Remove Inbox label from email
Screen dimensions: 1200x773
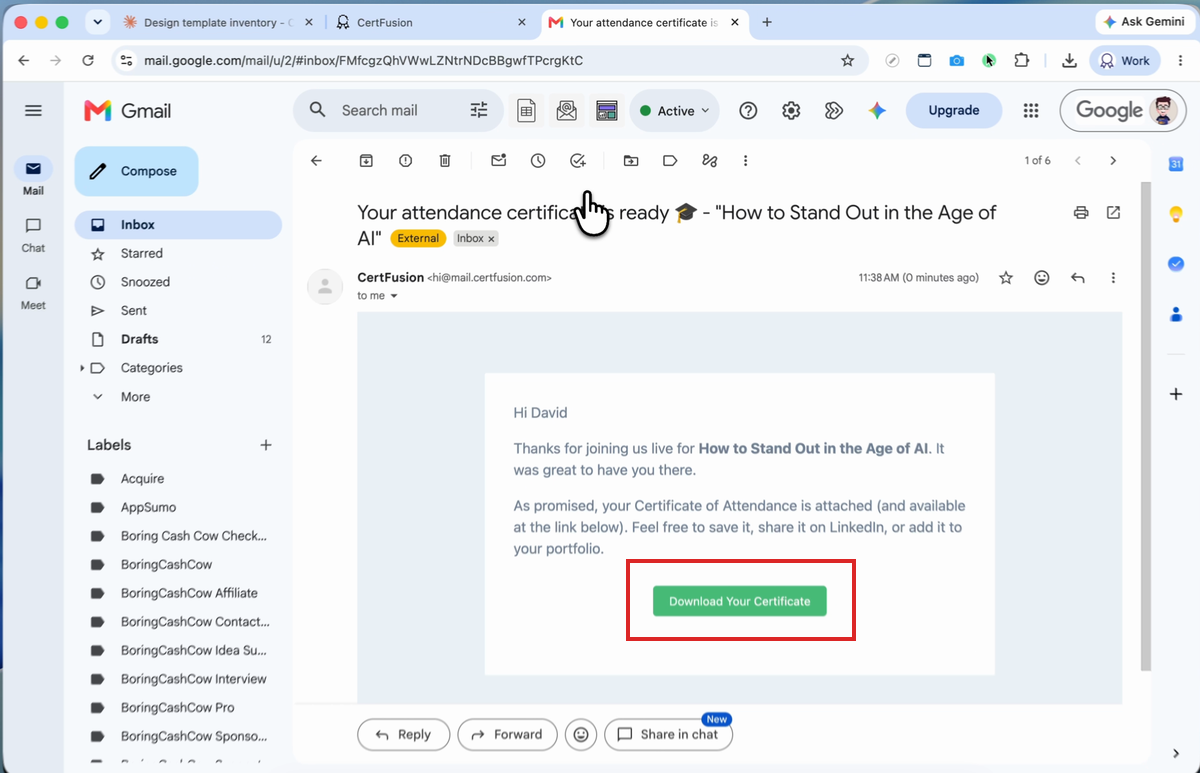point(492,239)
